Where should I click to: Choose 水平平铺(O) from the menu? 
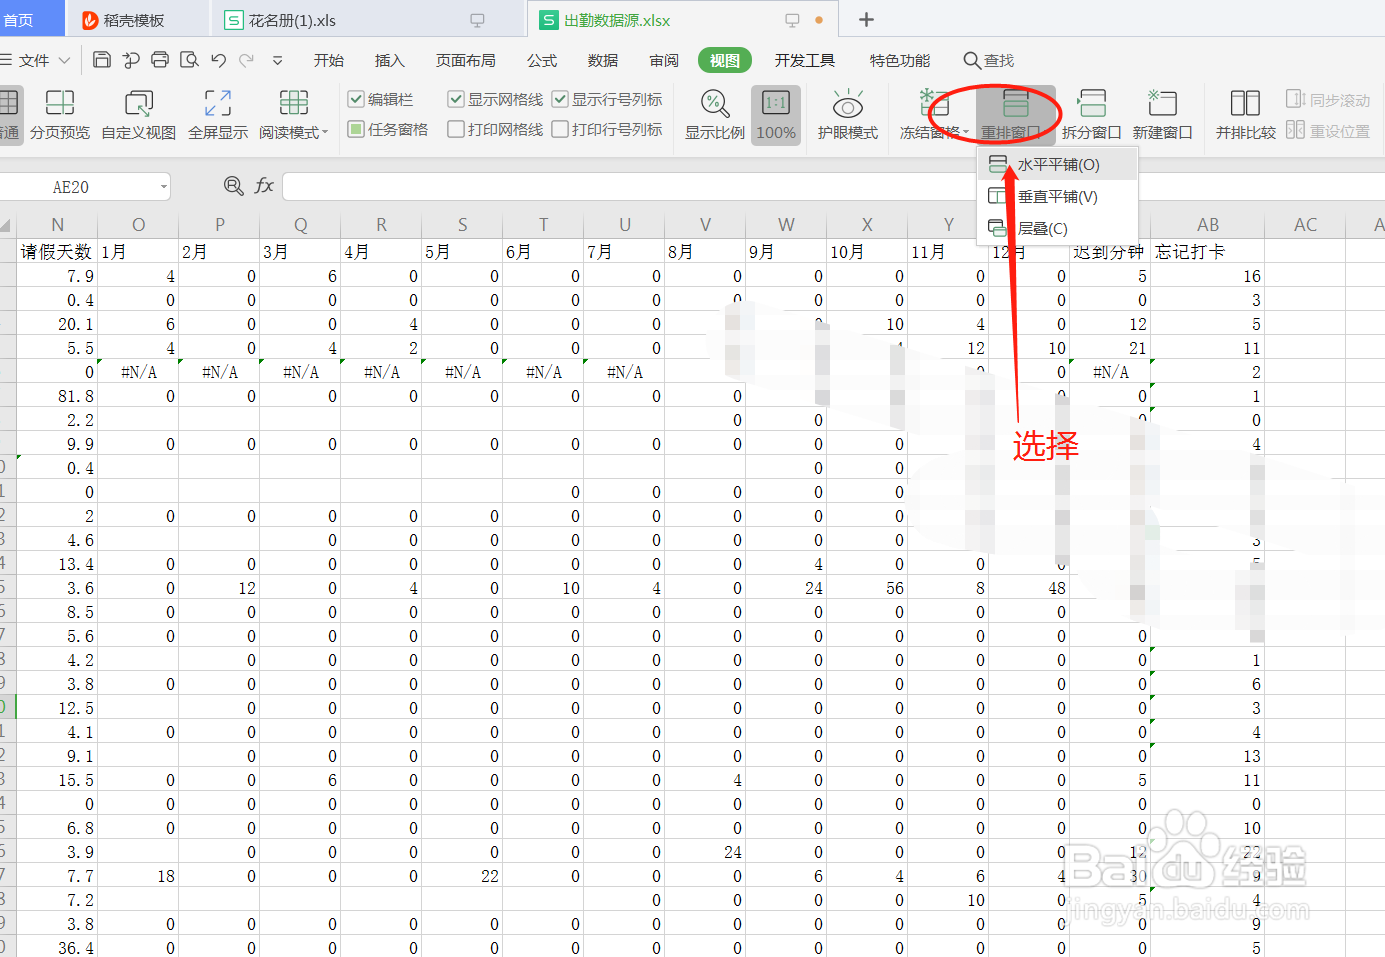pyautogui.click(x=1058, y=164)
